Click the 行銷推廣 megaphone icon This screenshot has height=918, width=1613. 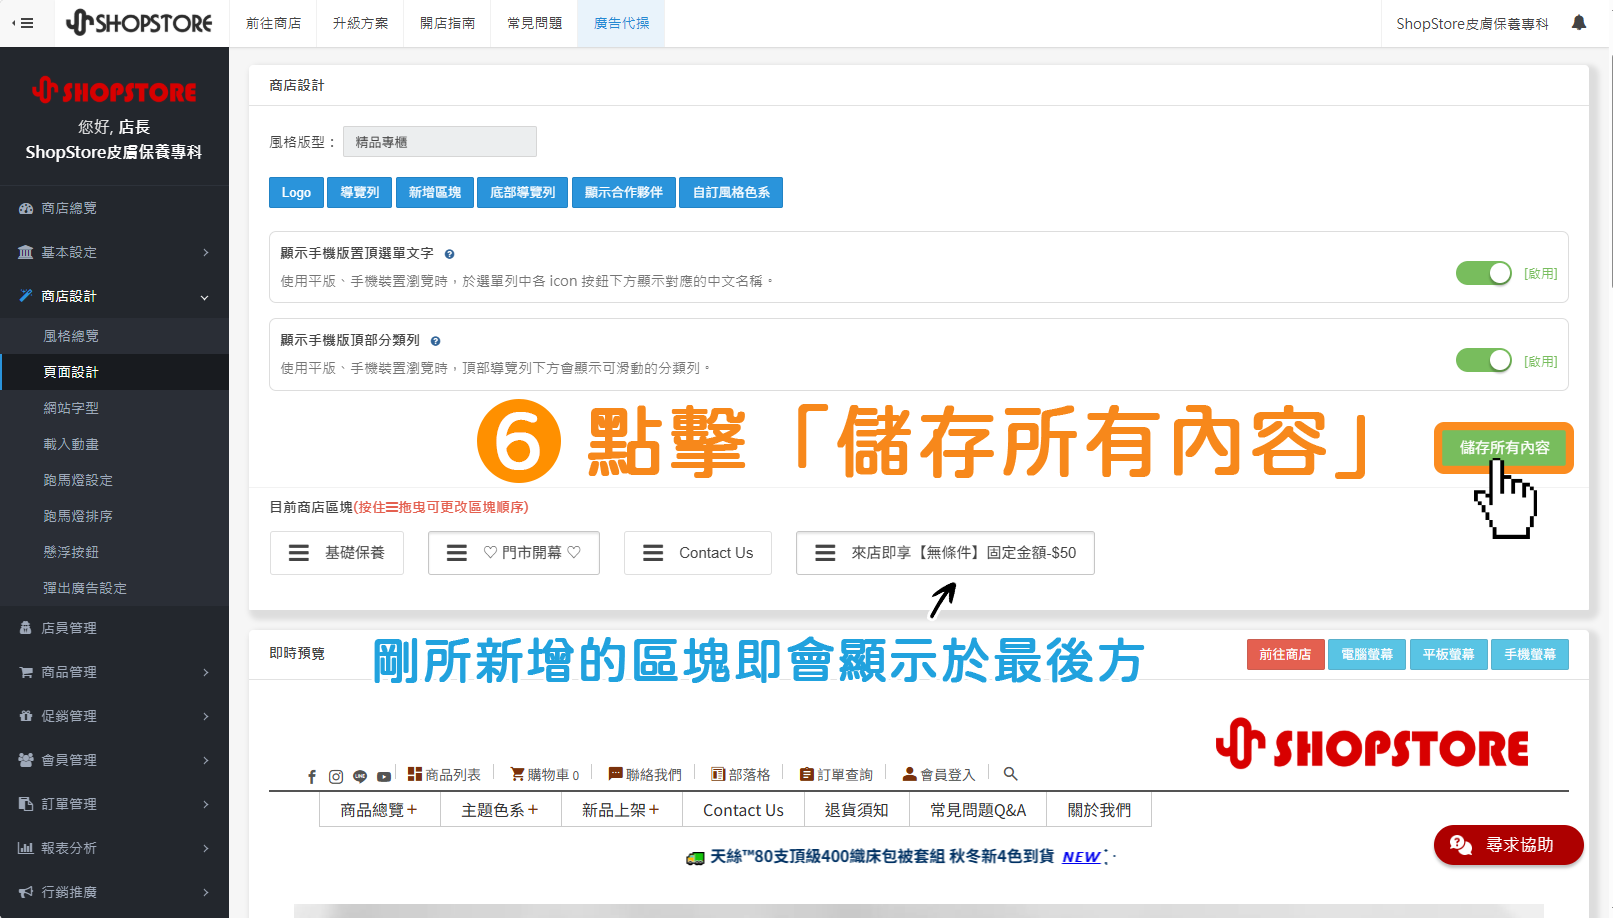tap(26, 892)
